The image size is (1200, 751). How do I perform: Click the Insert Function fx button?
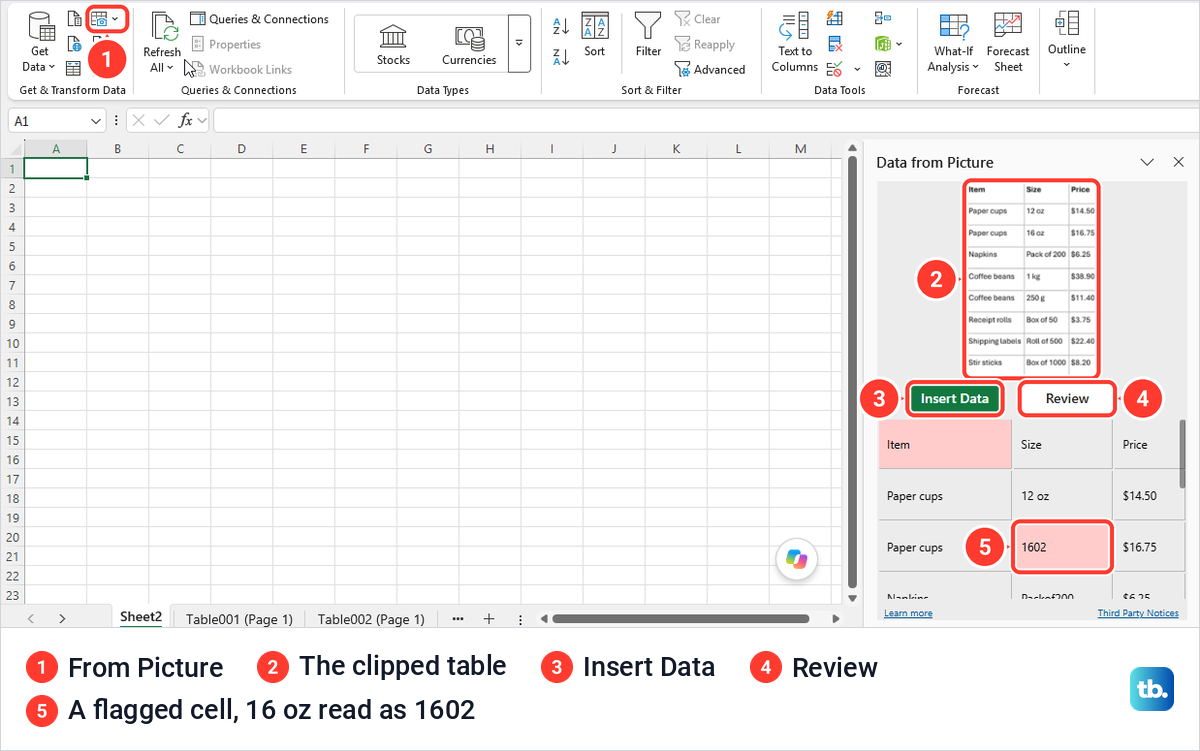tap(185, 121)
